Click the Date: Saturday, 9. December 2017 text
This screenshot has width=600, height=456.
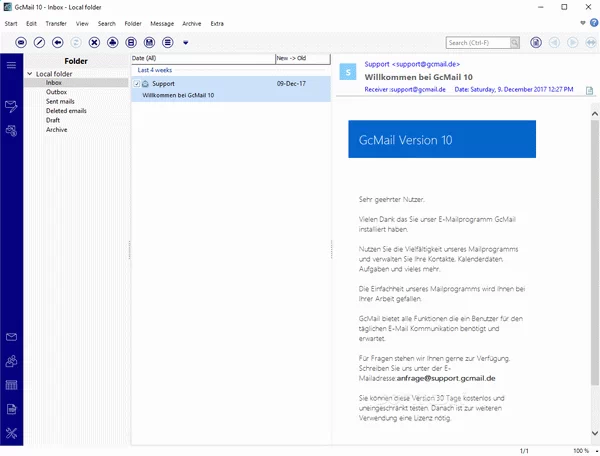[x=514, y=90]
